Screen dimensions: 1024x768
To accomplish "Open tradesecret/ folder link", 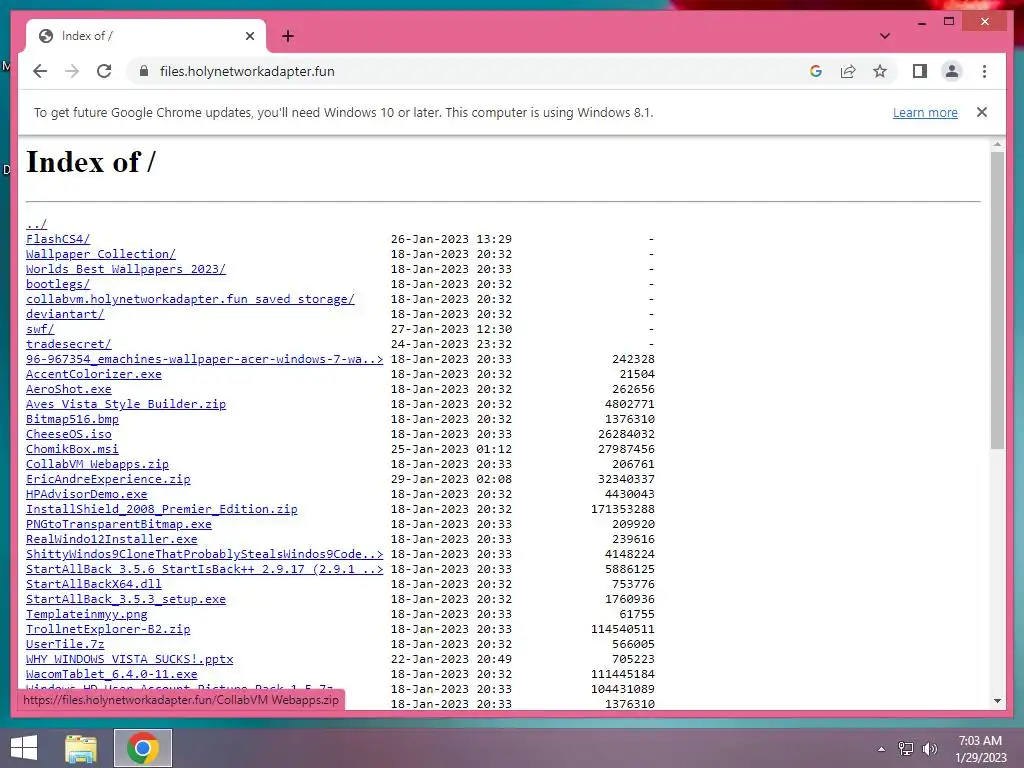I will [x=69, y=344].
